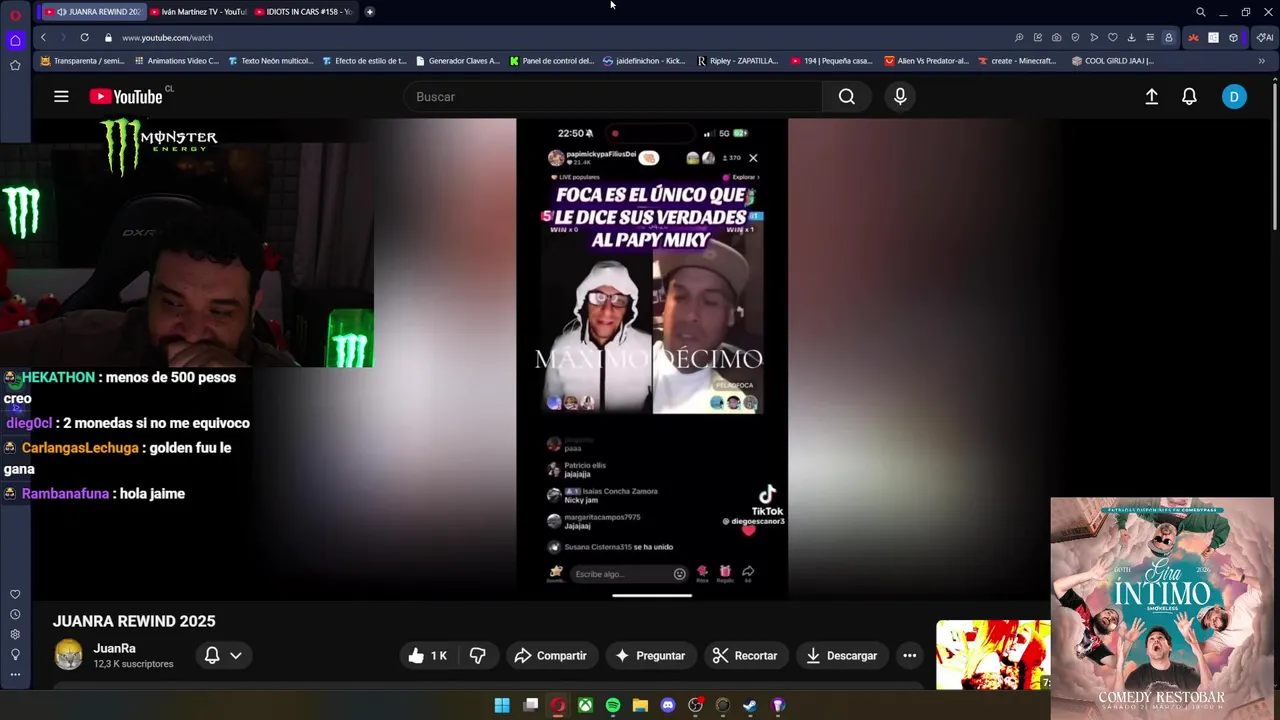1280x720 pixels.
Task: Share the video with Compartir
Action: pyautogui.click(x=550, y=656)
